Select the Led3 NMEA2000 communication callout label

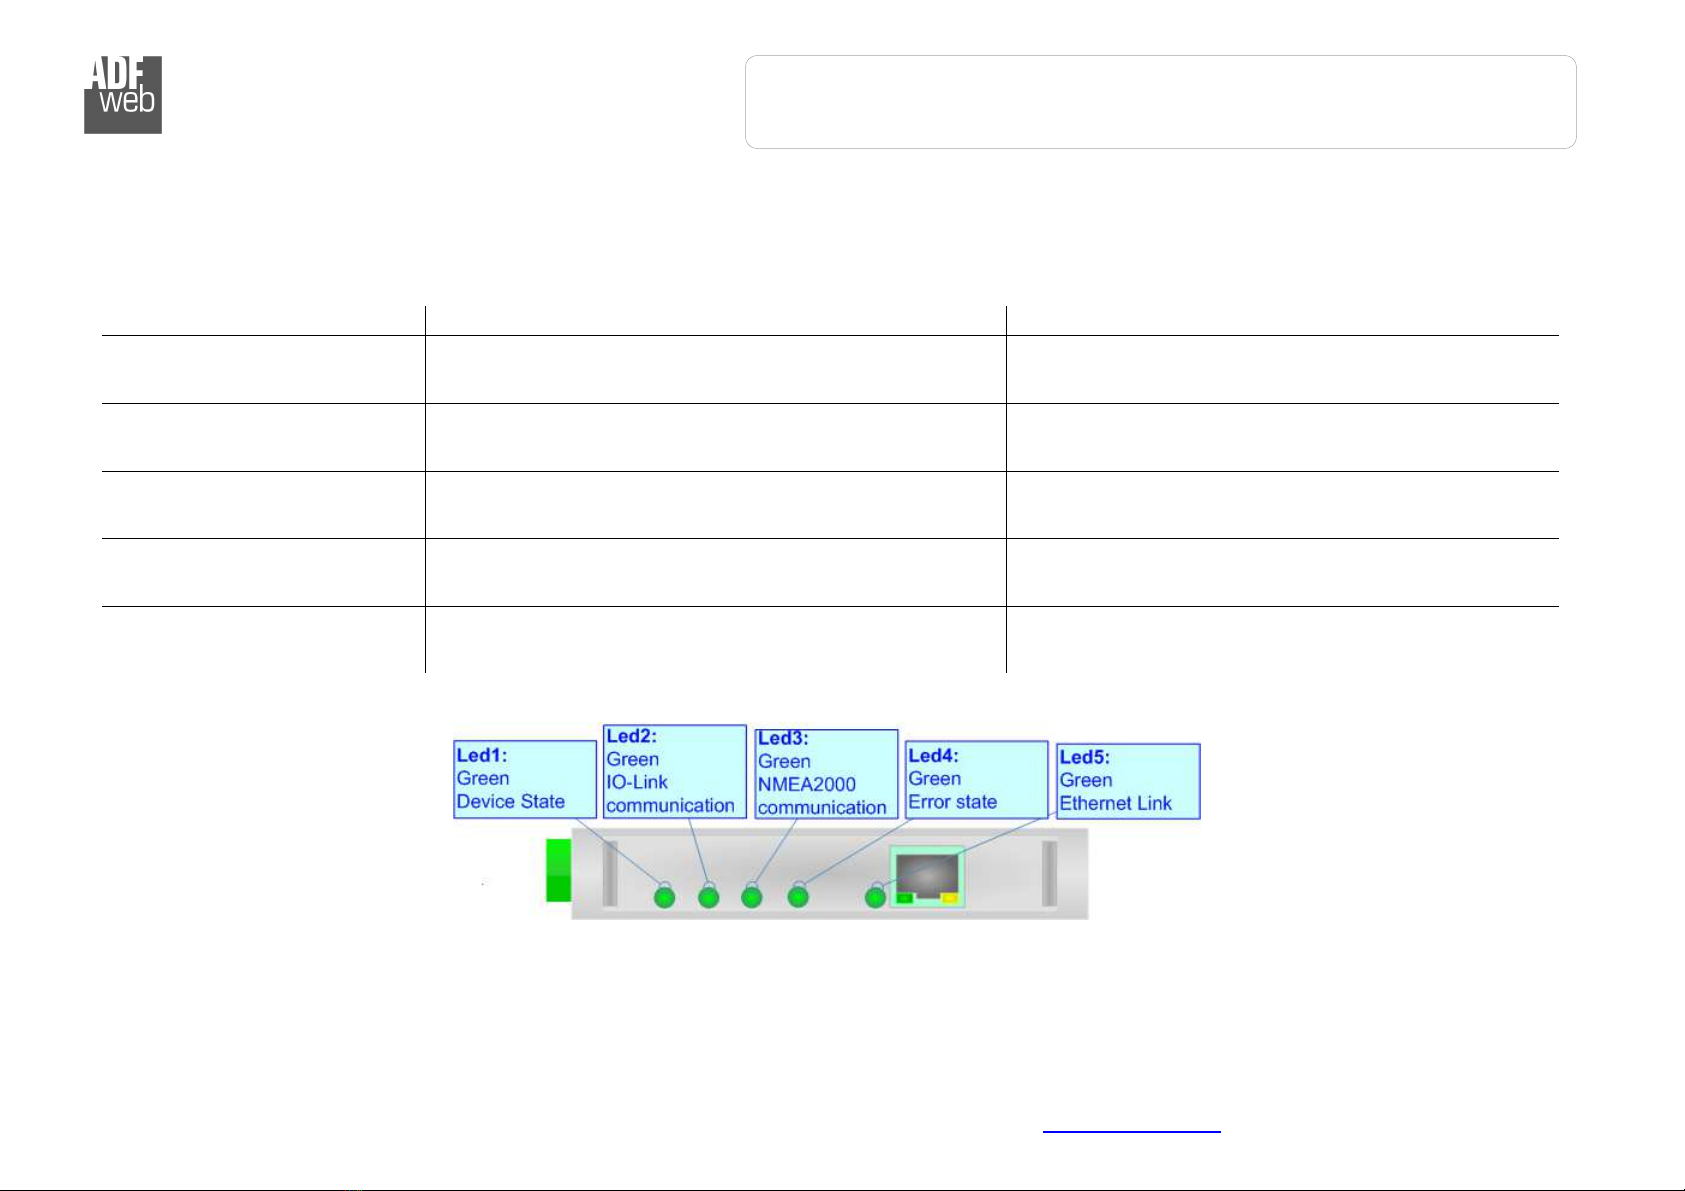[x=826, y=774]
